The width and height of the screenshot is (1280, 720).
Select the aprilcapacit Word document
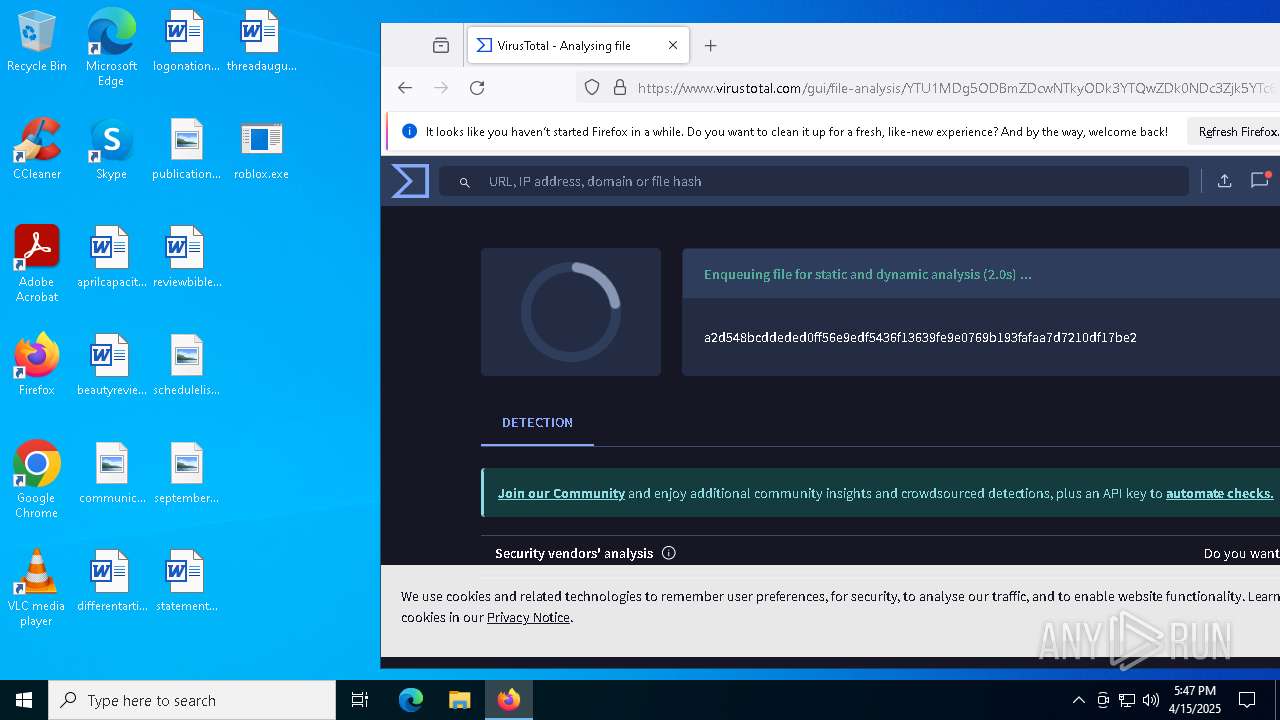[x=111, y=258]
